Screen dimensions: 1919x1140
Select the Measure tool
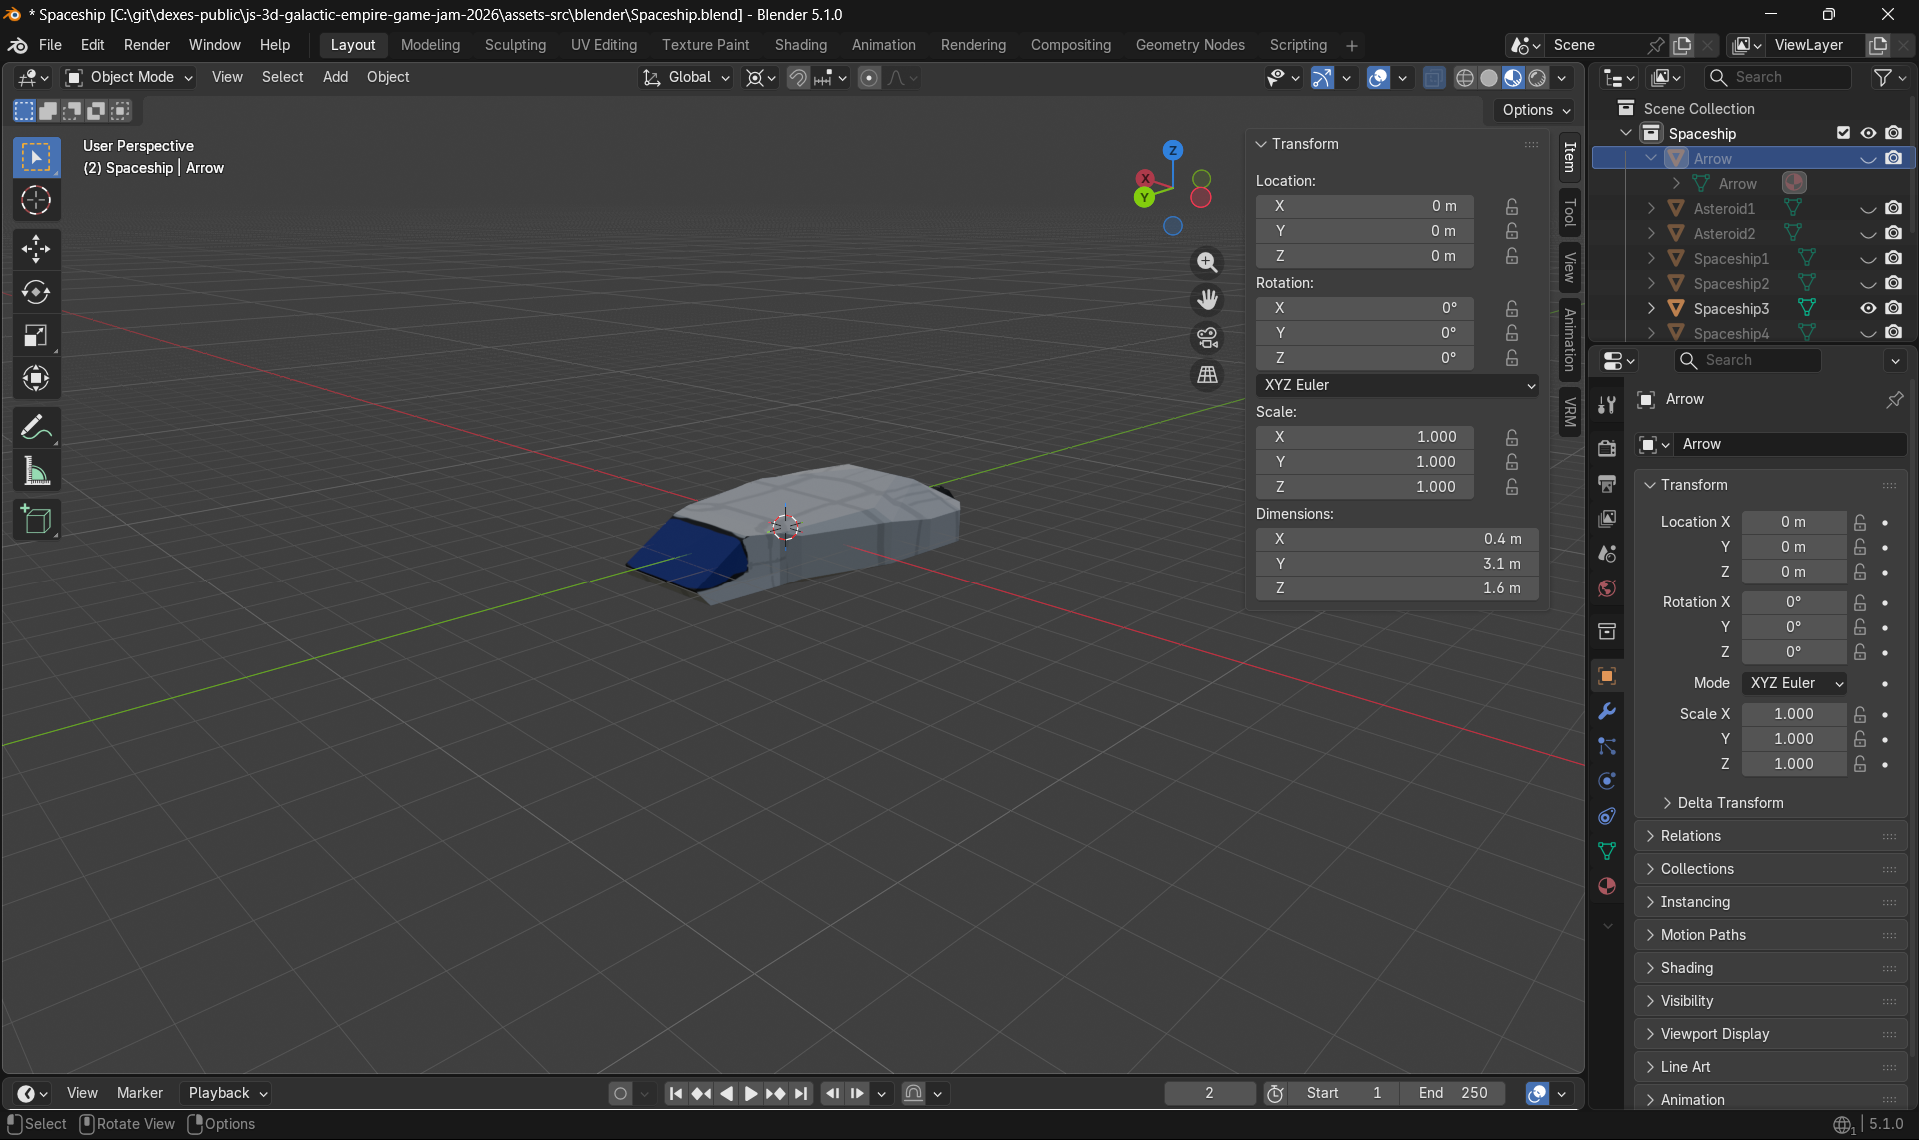pos(36,470)
